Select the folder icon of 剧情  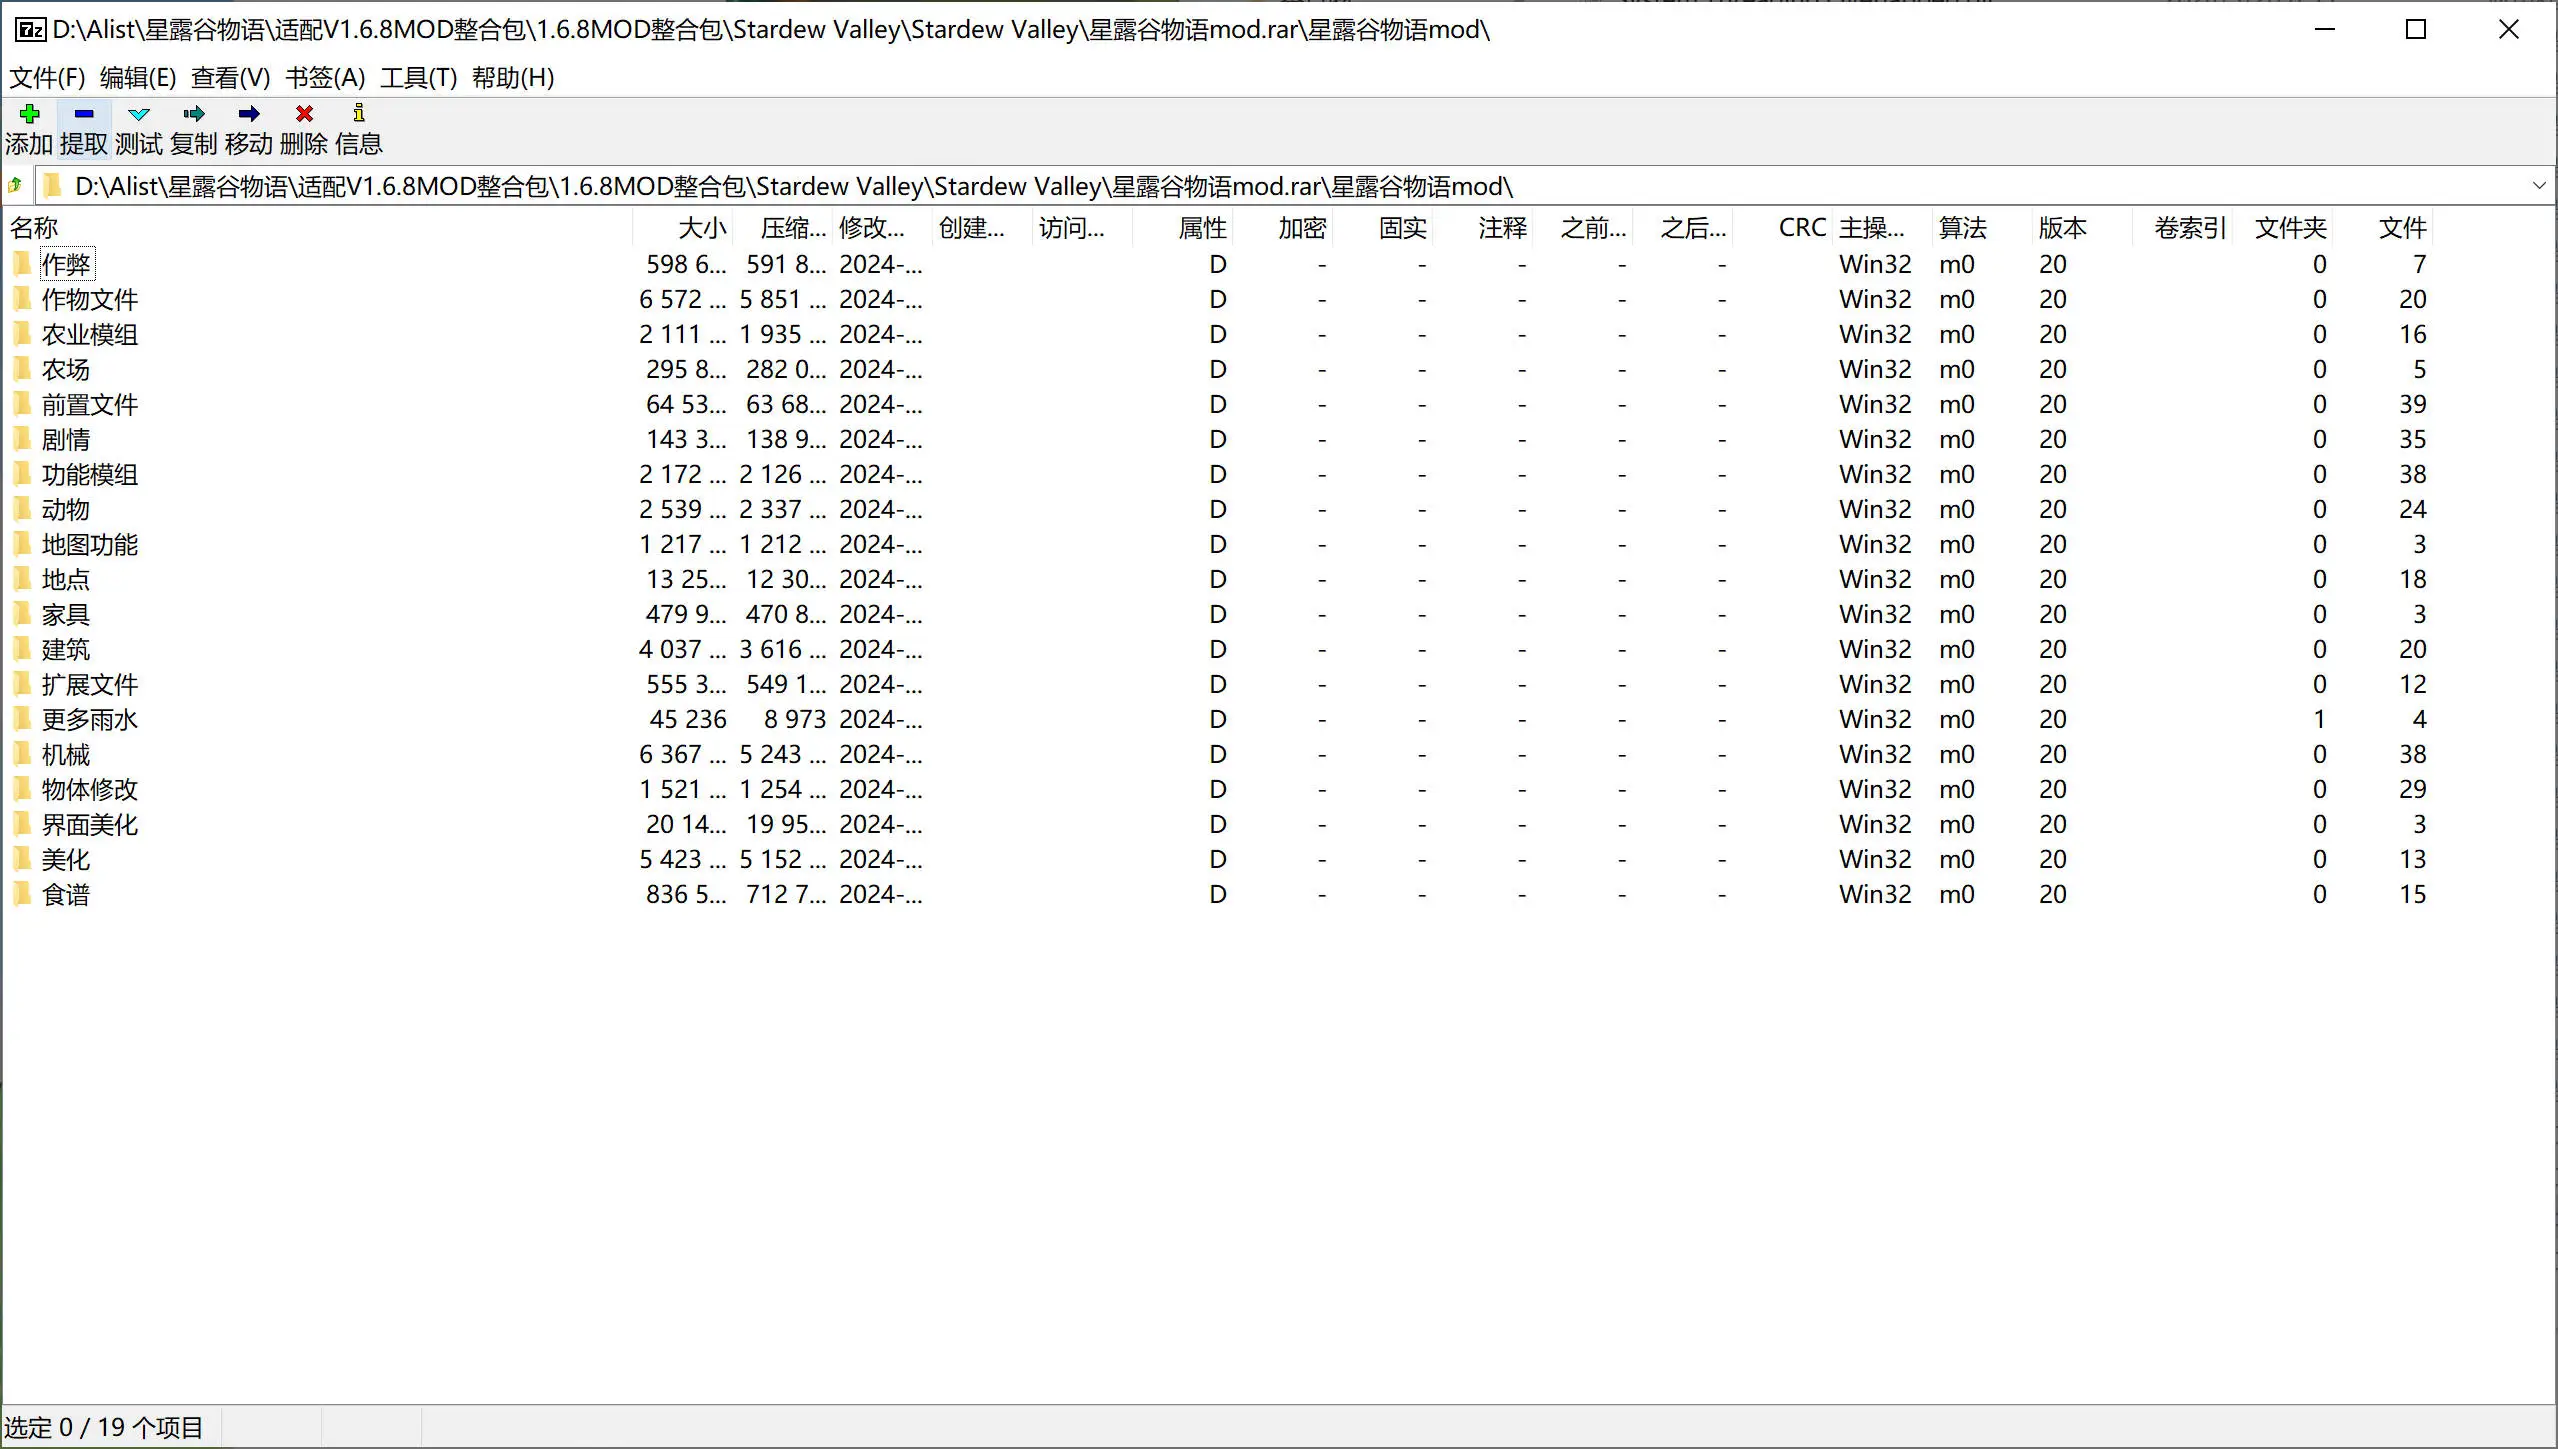click(x=22, y=439)
